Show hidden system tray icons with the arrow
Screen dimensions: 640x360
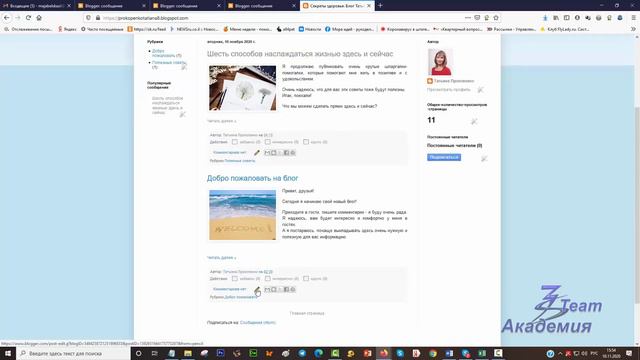pyautogui.click(x=560, y=353)
